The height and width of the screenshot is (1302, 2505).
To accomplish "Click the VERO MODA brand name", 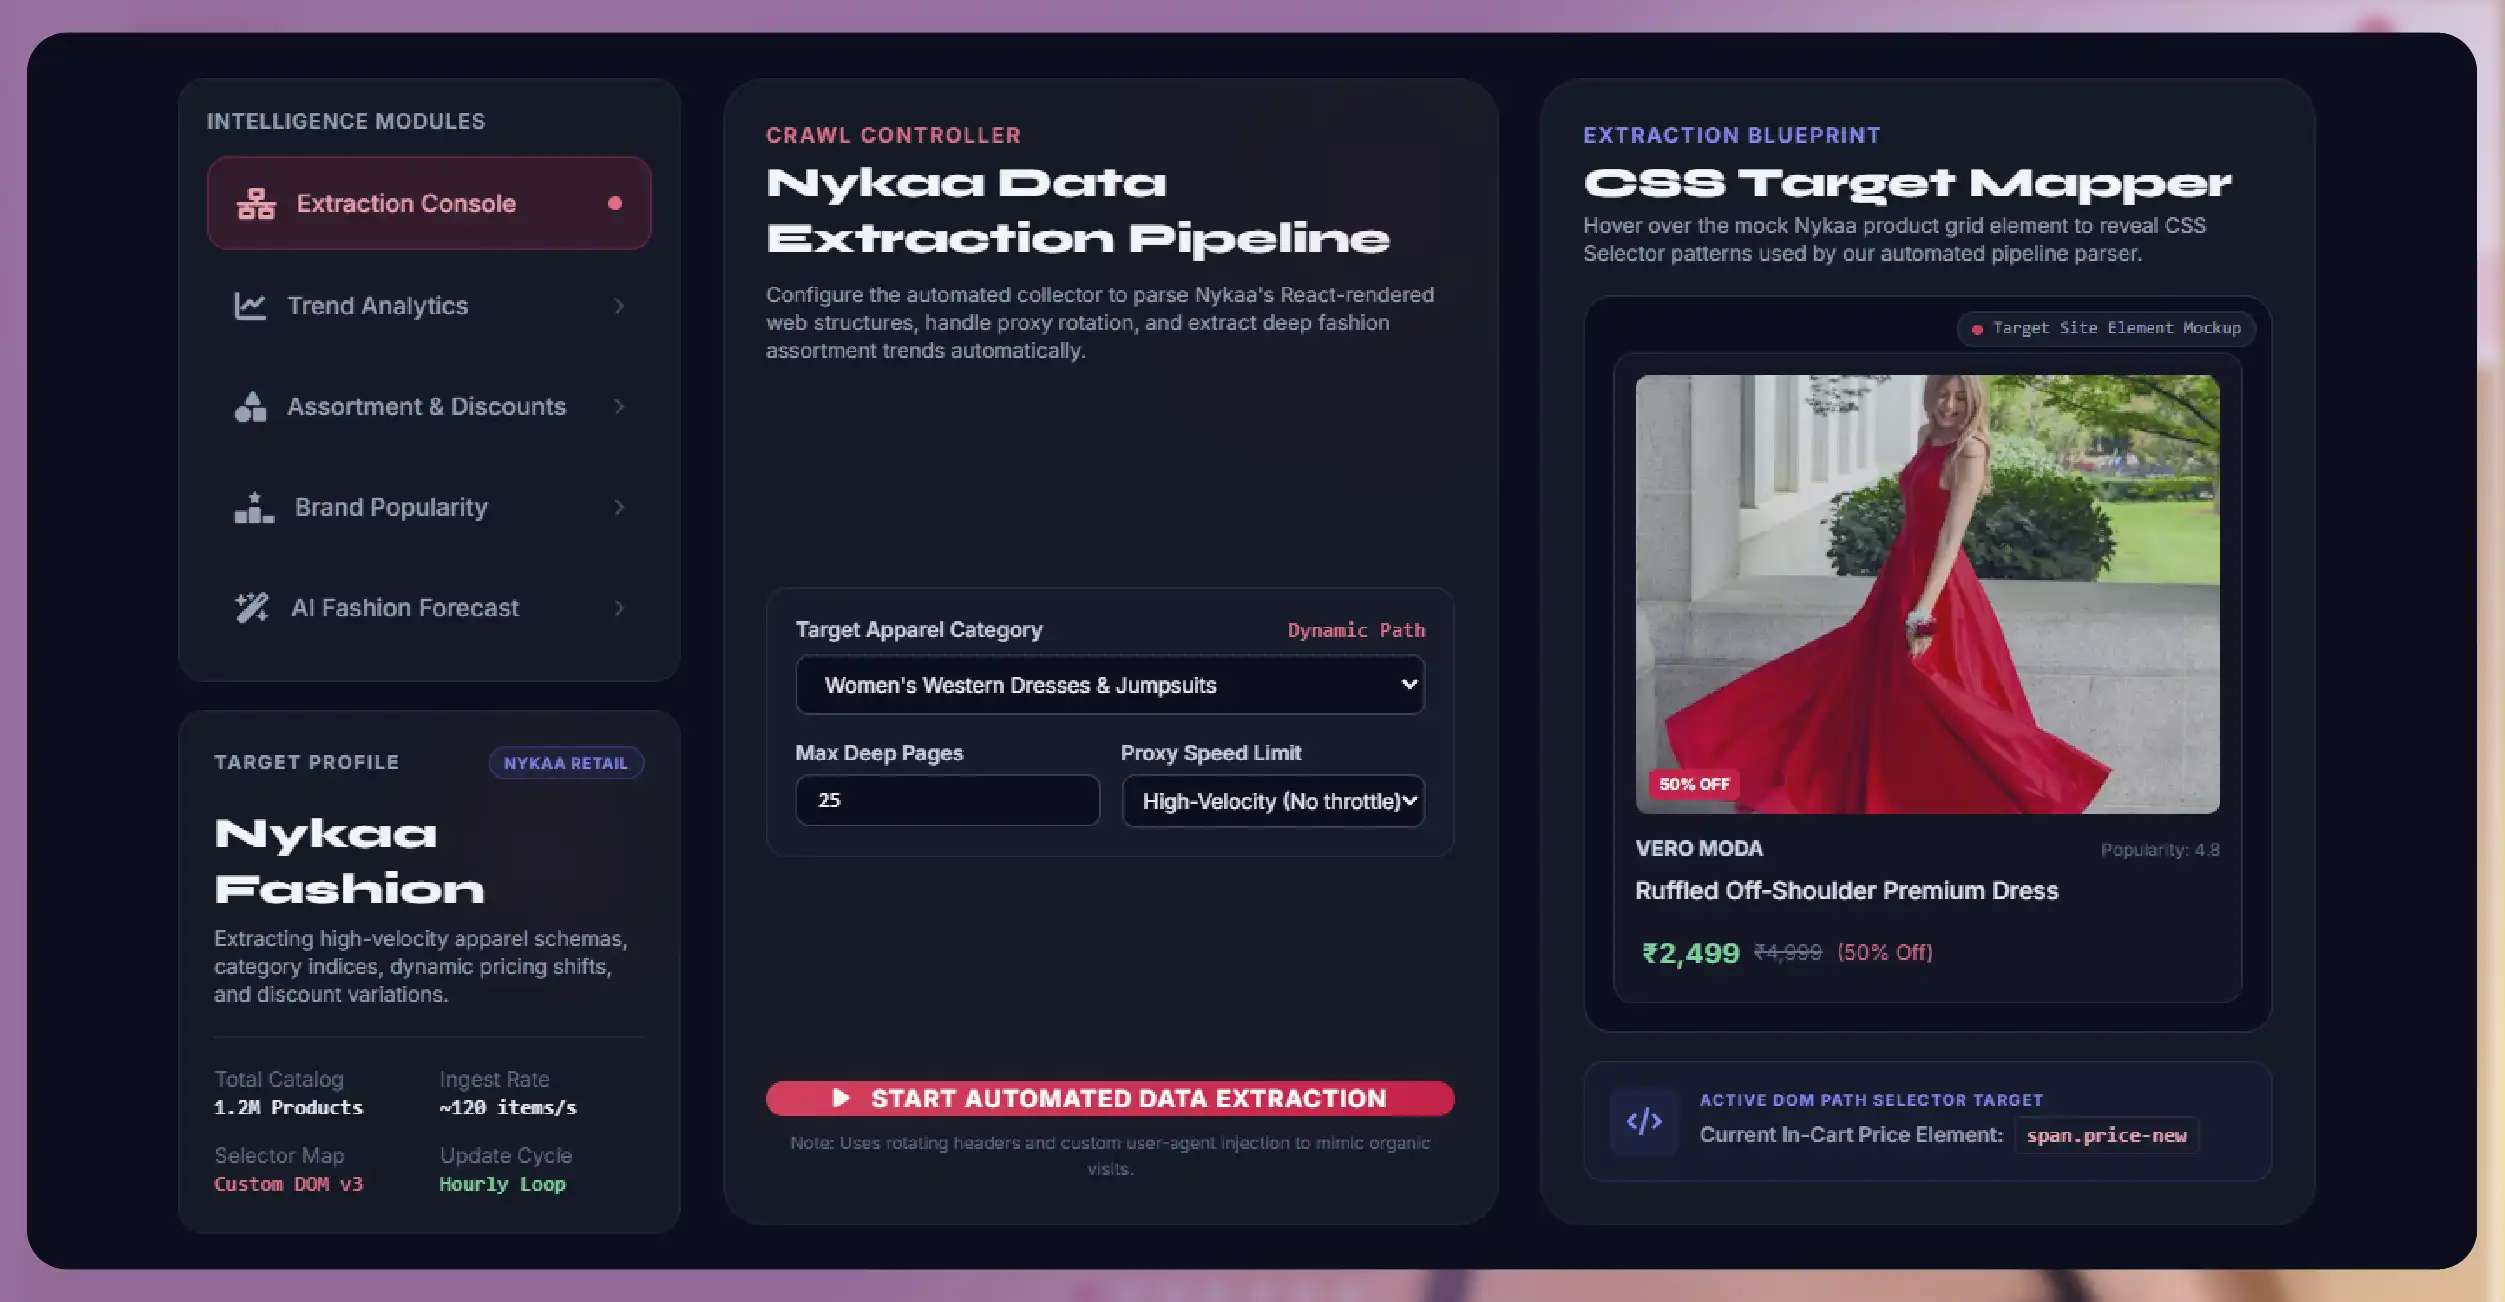I will point(1699,849).
